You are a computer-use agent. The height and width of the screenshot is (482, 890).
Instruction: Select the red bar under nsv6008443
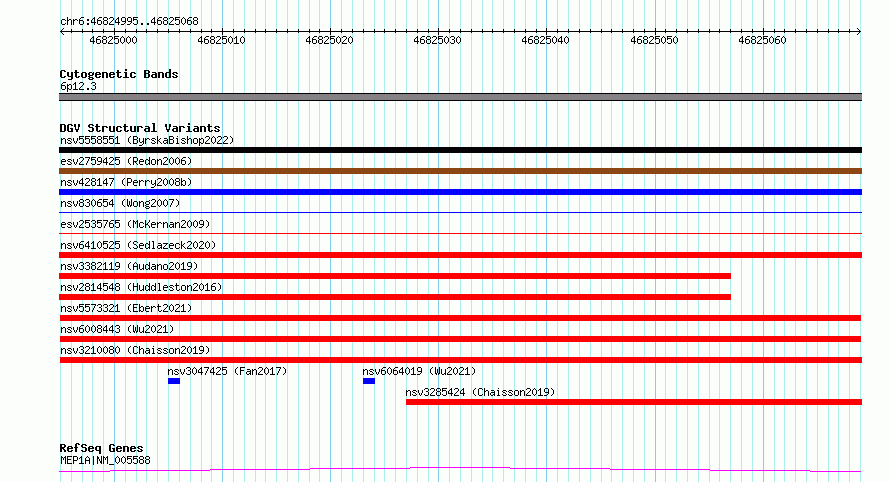click(460, 339)
